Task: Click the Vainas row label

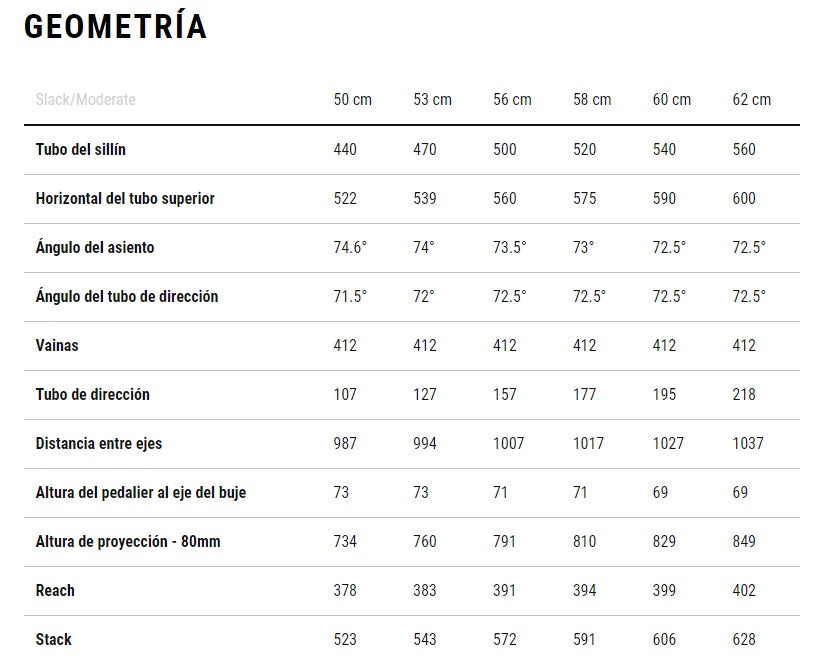Action: coord(57,346)
